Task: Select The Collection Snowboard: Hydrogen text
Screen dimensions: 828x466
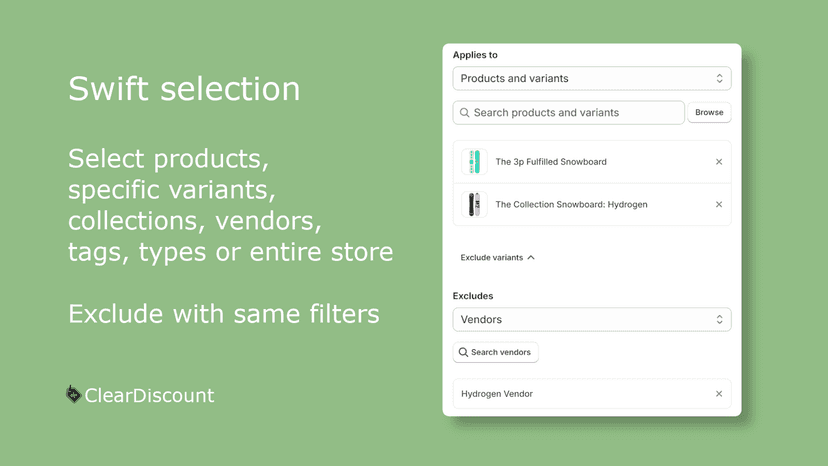Action: click(x=571, y=204)
